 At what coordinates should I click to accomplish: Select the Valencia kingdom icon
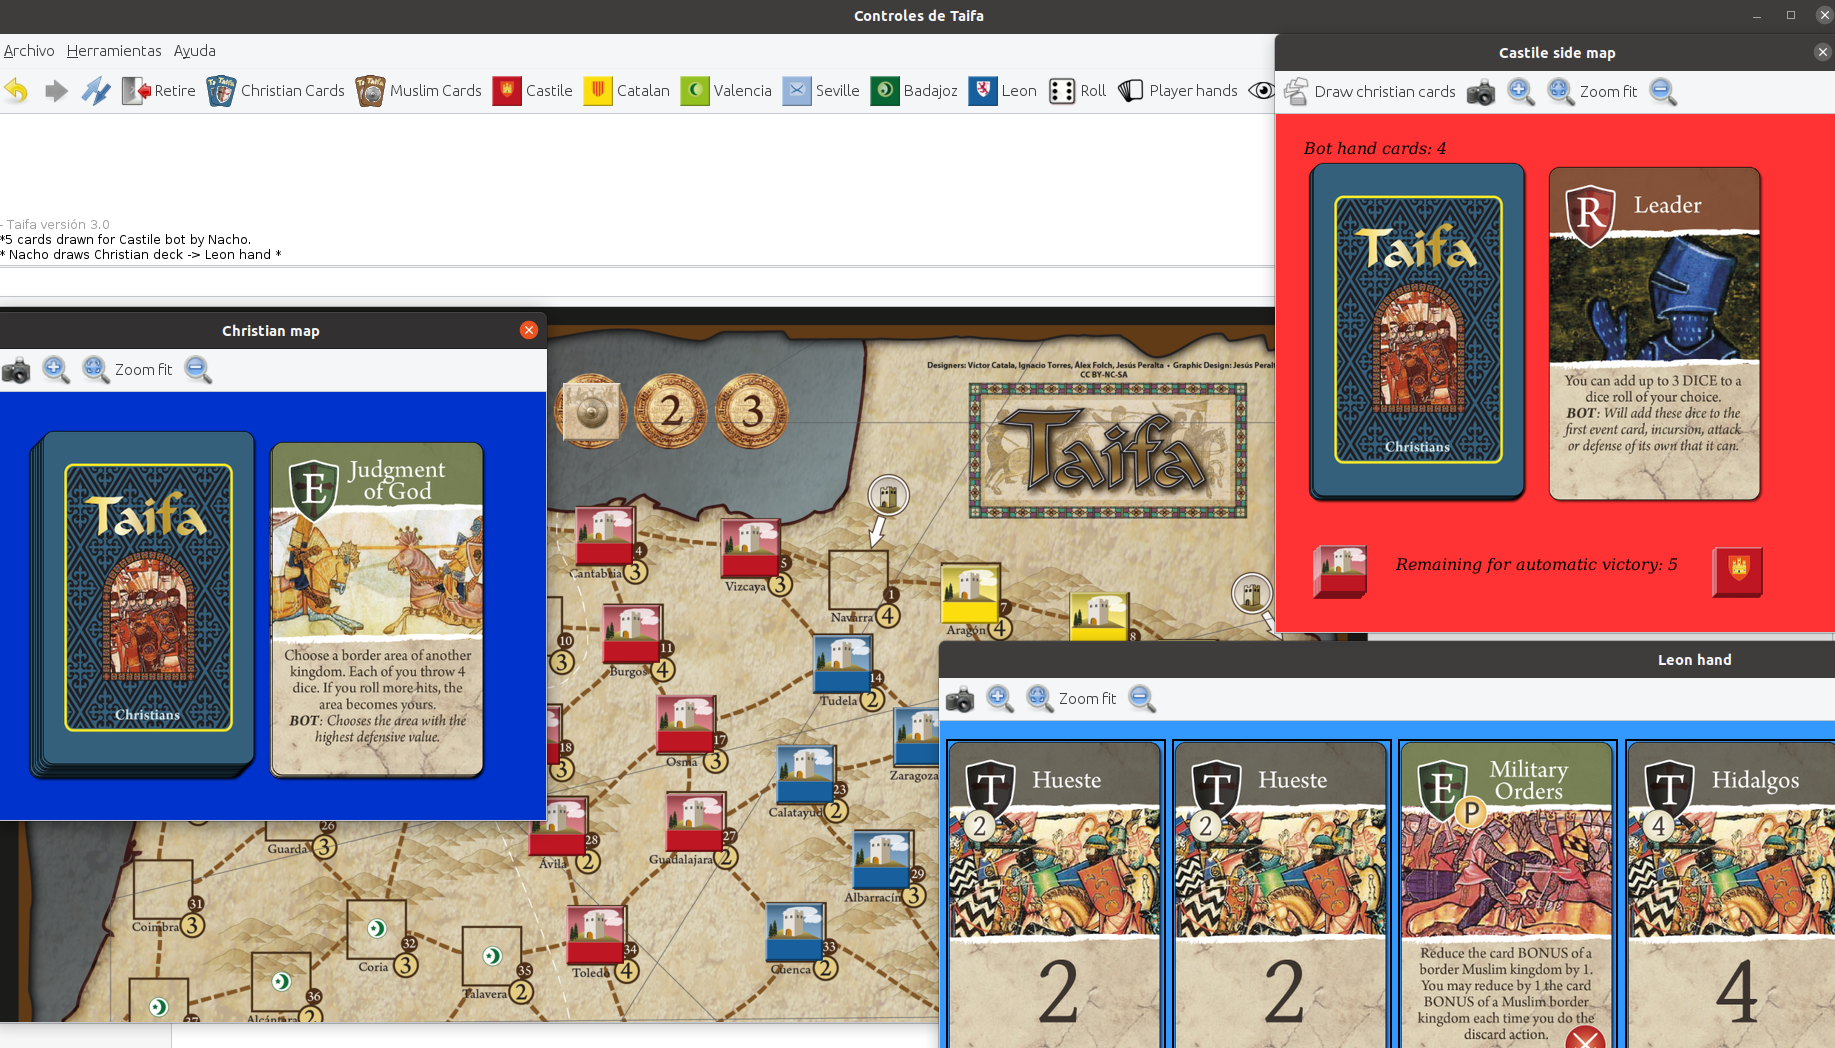tap(726, 91)
